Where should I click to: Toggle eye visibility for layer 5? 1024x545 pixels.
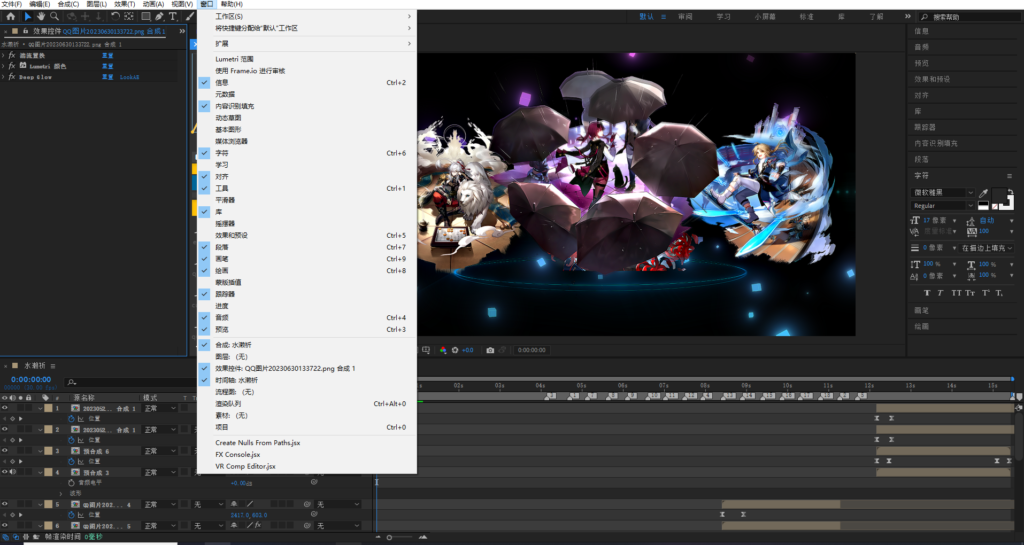pyautogui.click(x=5, y=504)
